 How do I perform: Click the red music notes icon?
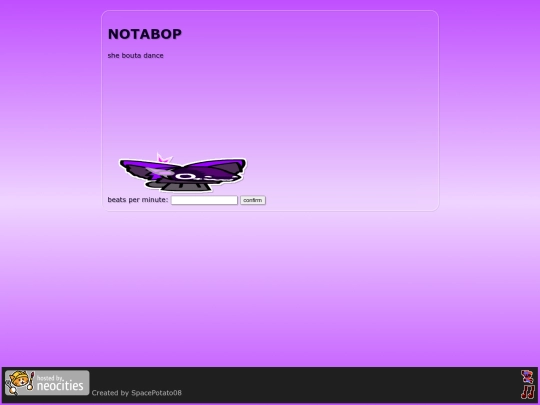click(528, 392)
